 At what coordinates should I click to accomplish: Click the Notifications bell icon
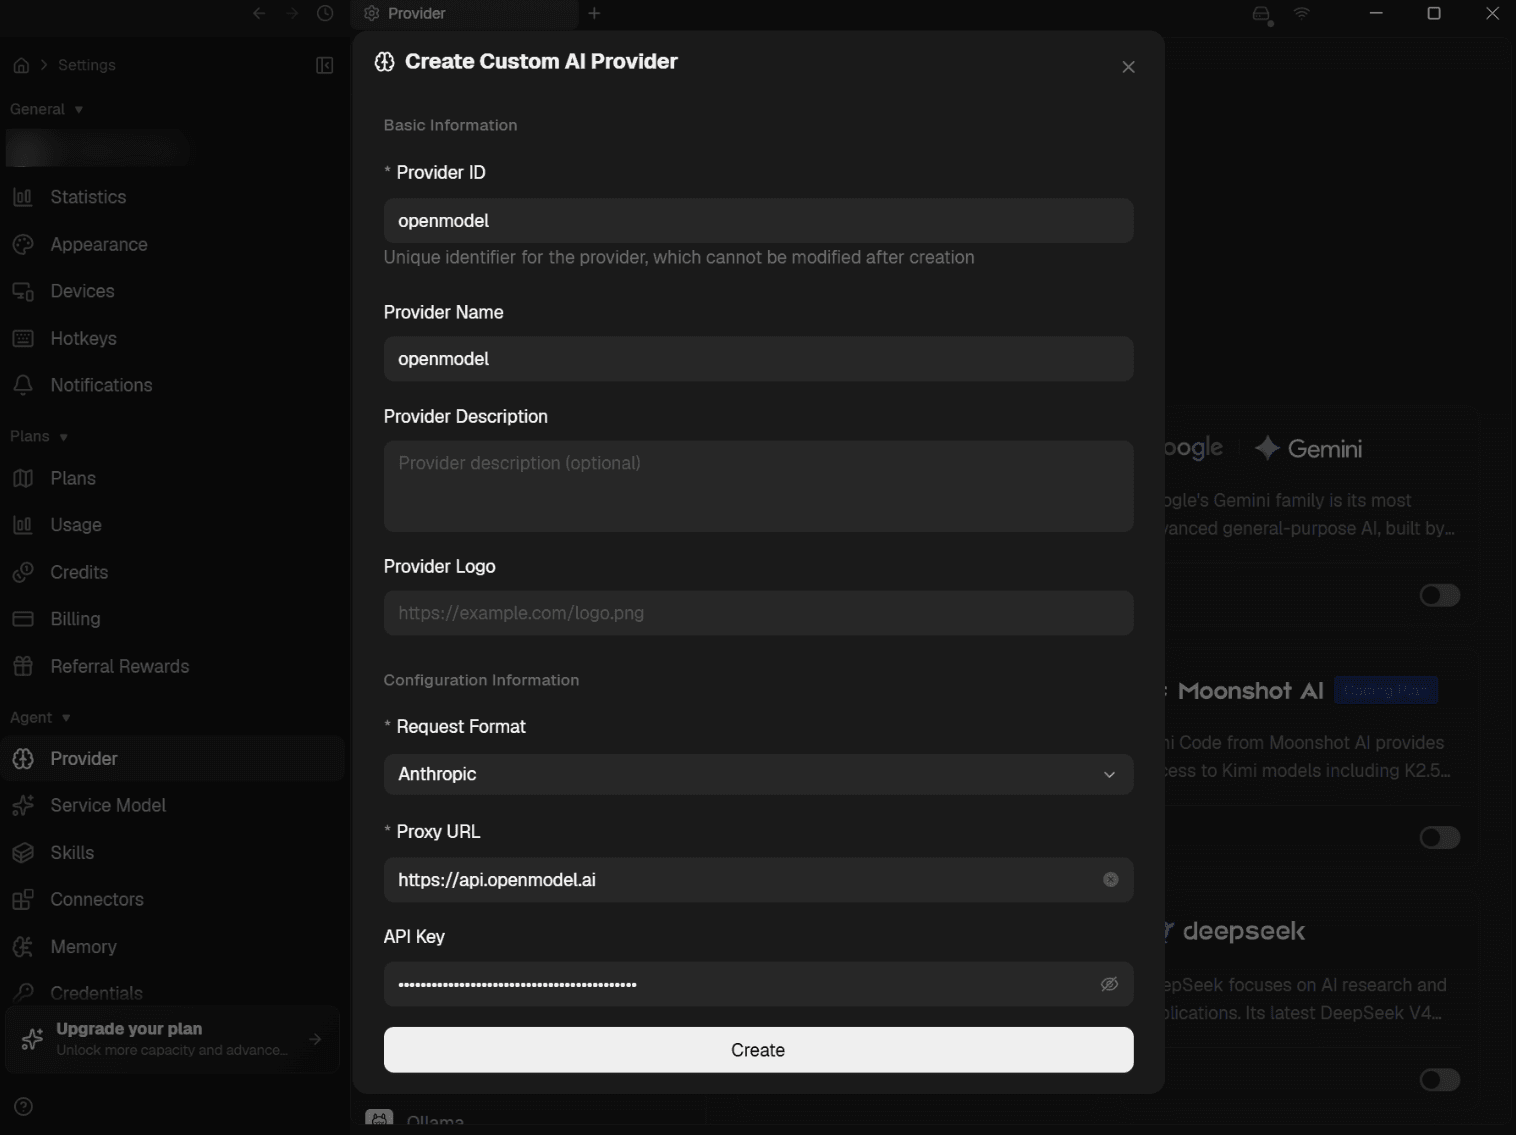click(23, 385)
